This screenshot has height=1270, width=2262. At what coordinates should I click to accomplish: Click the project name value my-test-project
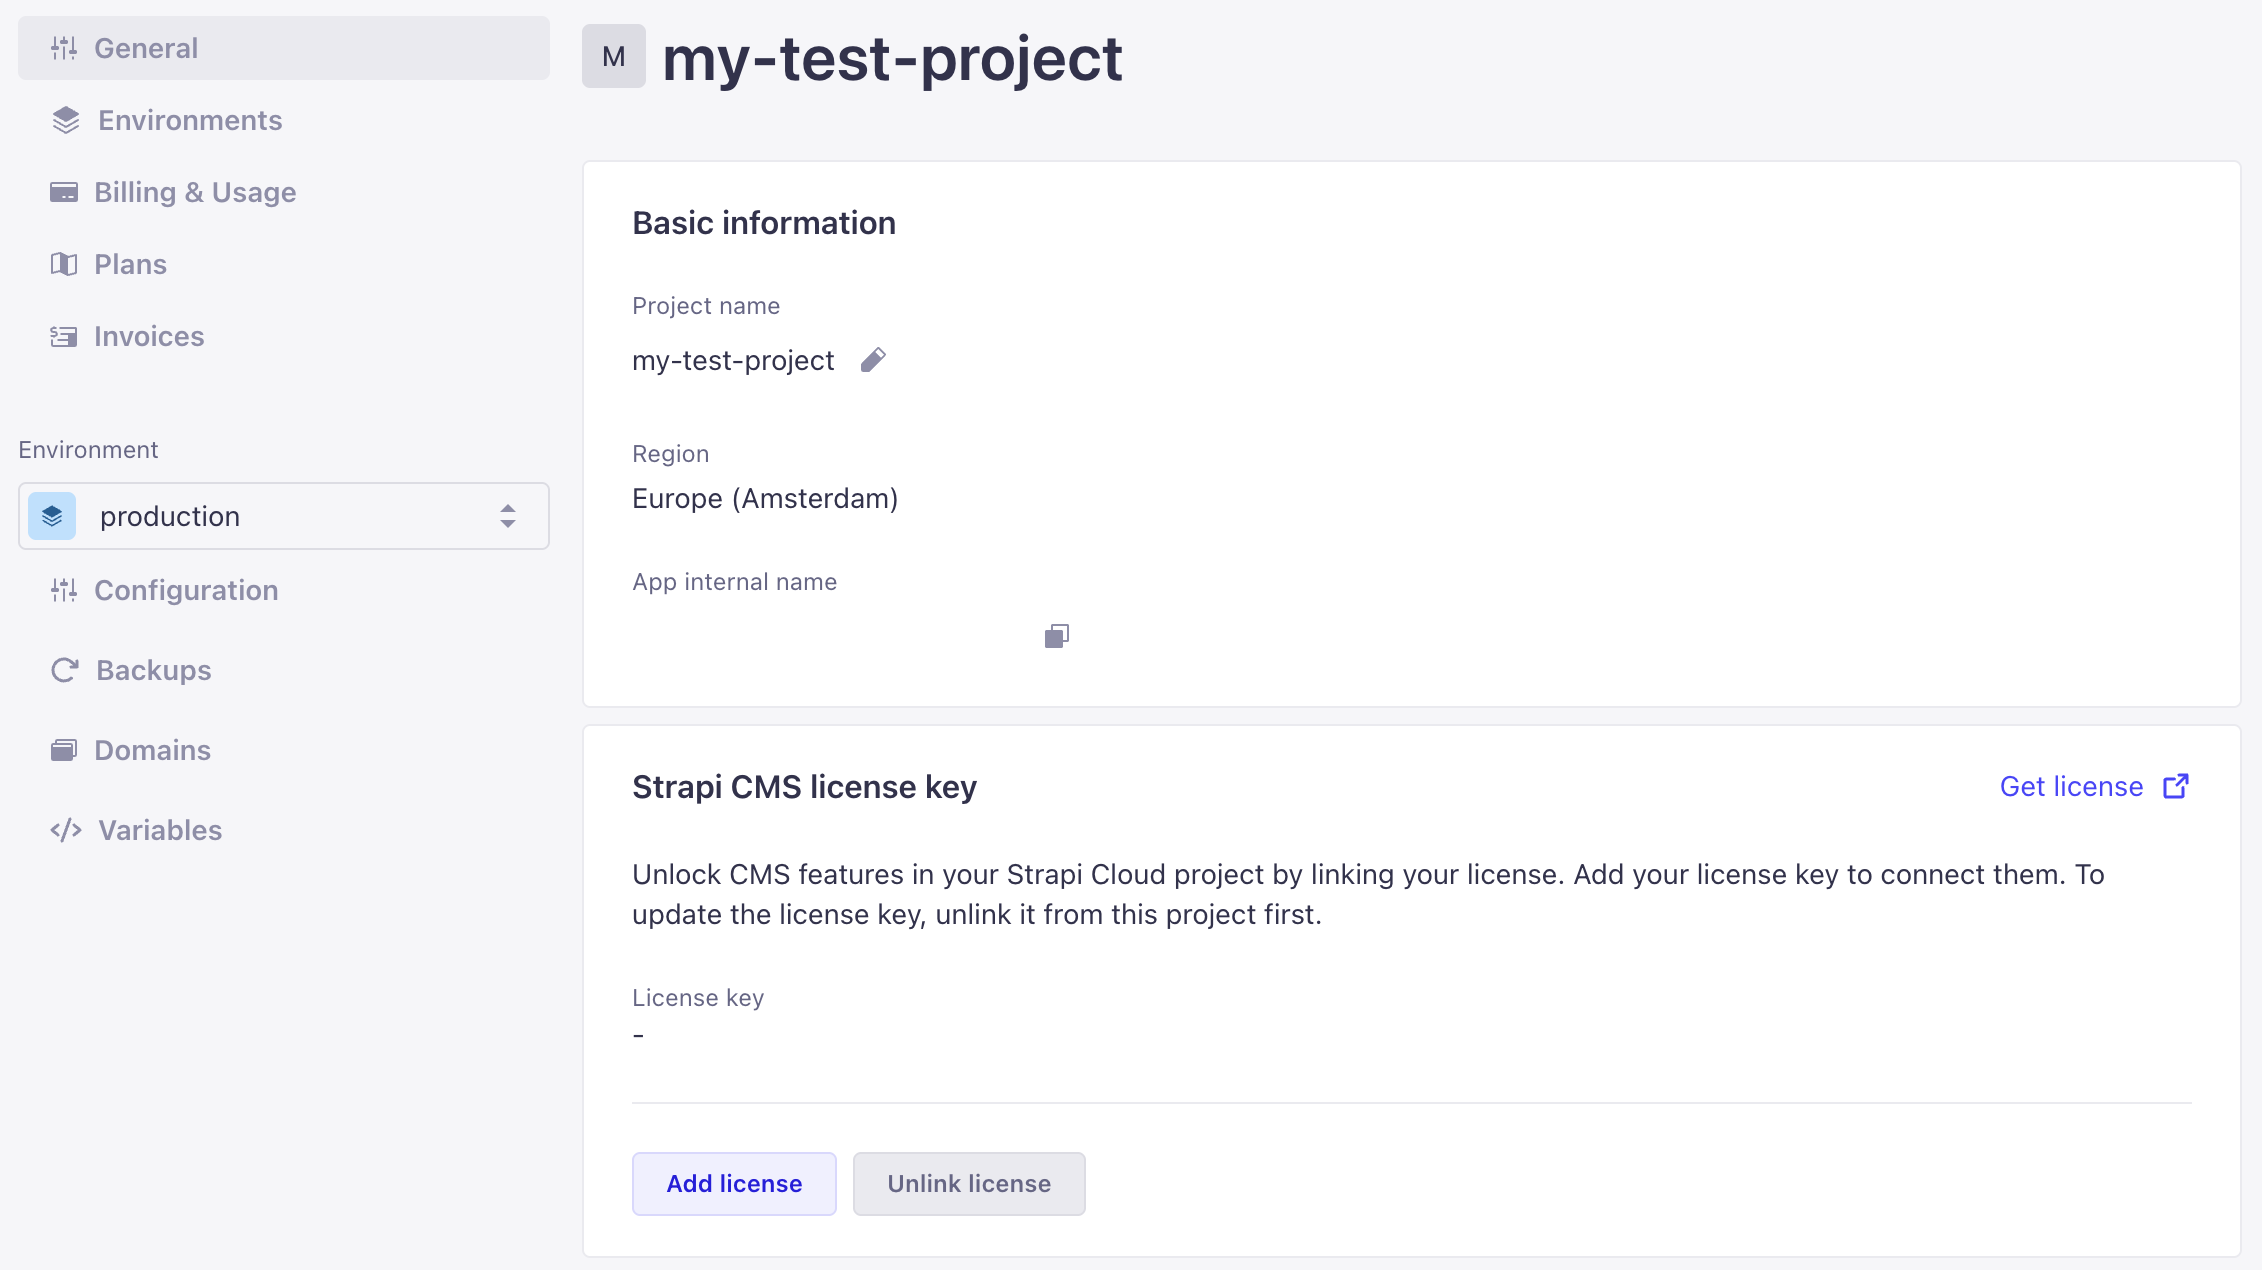(733, 360)
